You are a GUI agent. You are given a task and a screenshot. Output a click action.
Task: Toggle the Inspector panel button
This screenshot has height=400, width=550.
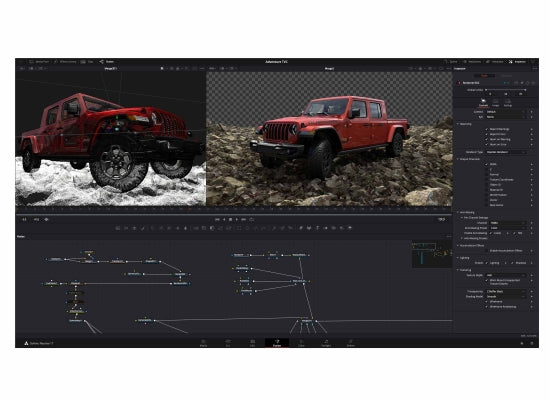[x=517, y=61]
